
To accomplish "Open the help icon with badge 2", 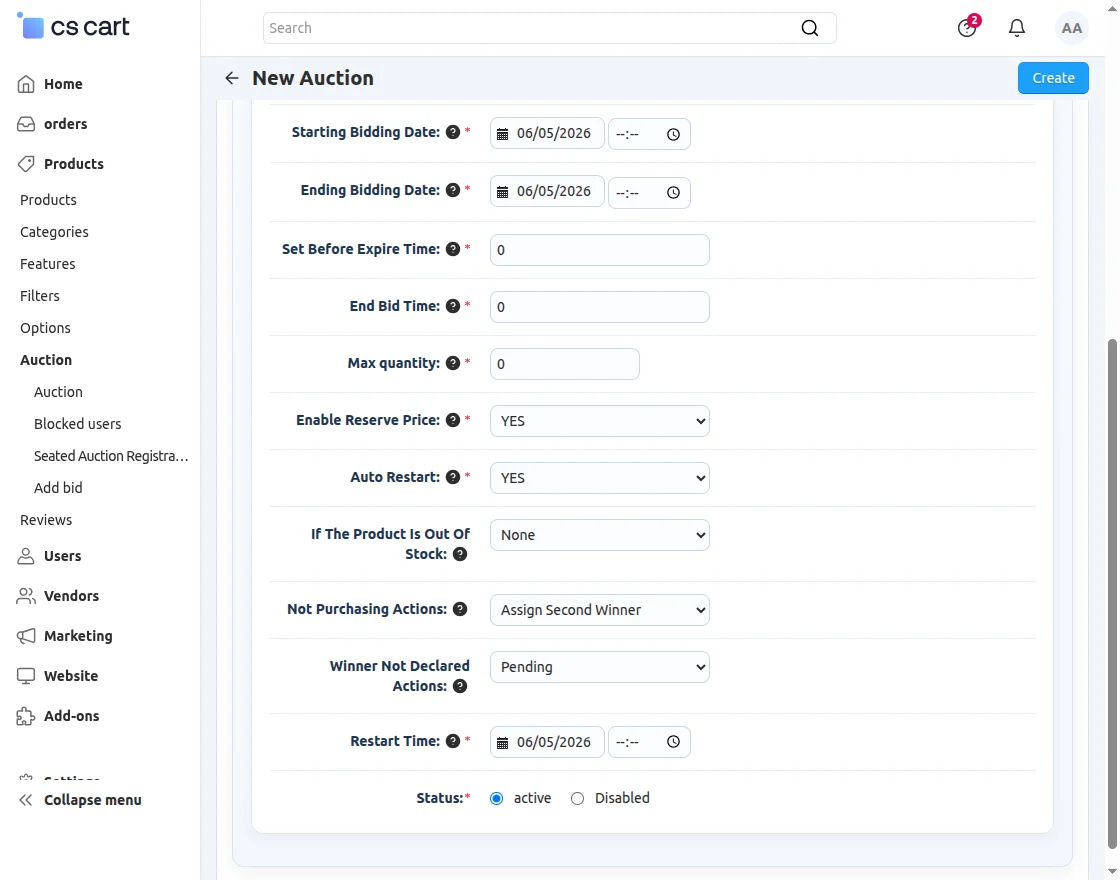I will (x=966, y=28).
